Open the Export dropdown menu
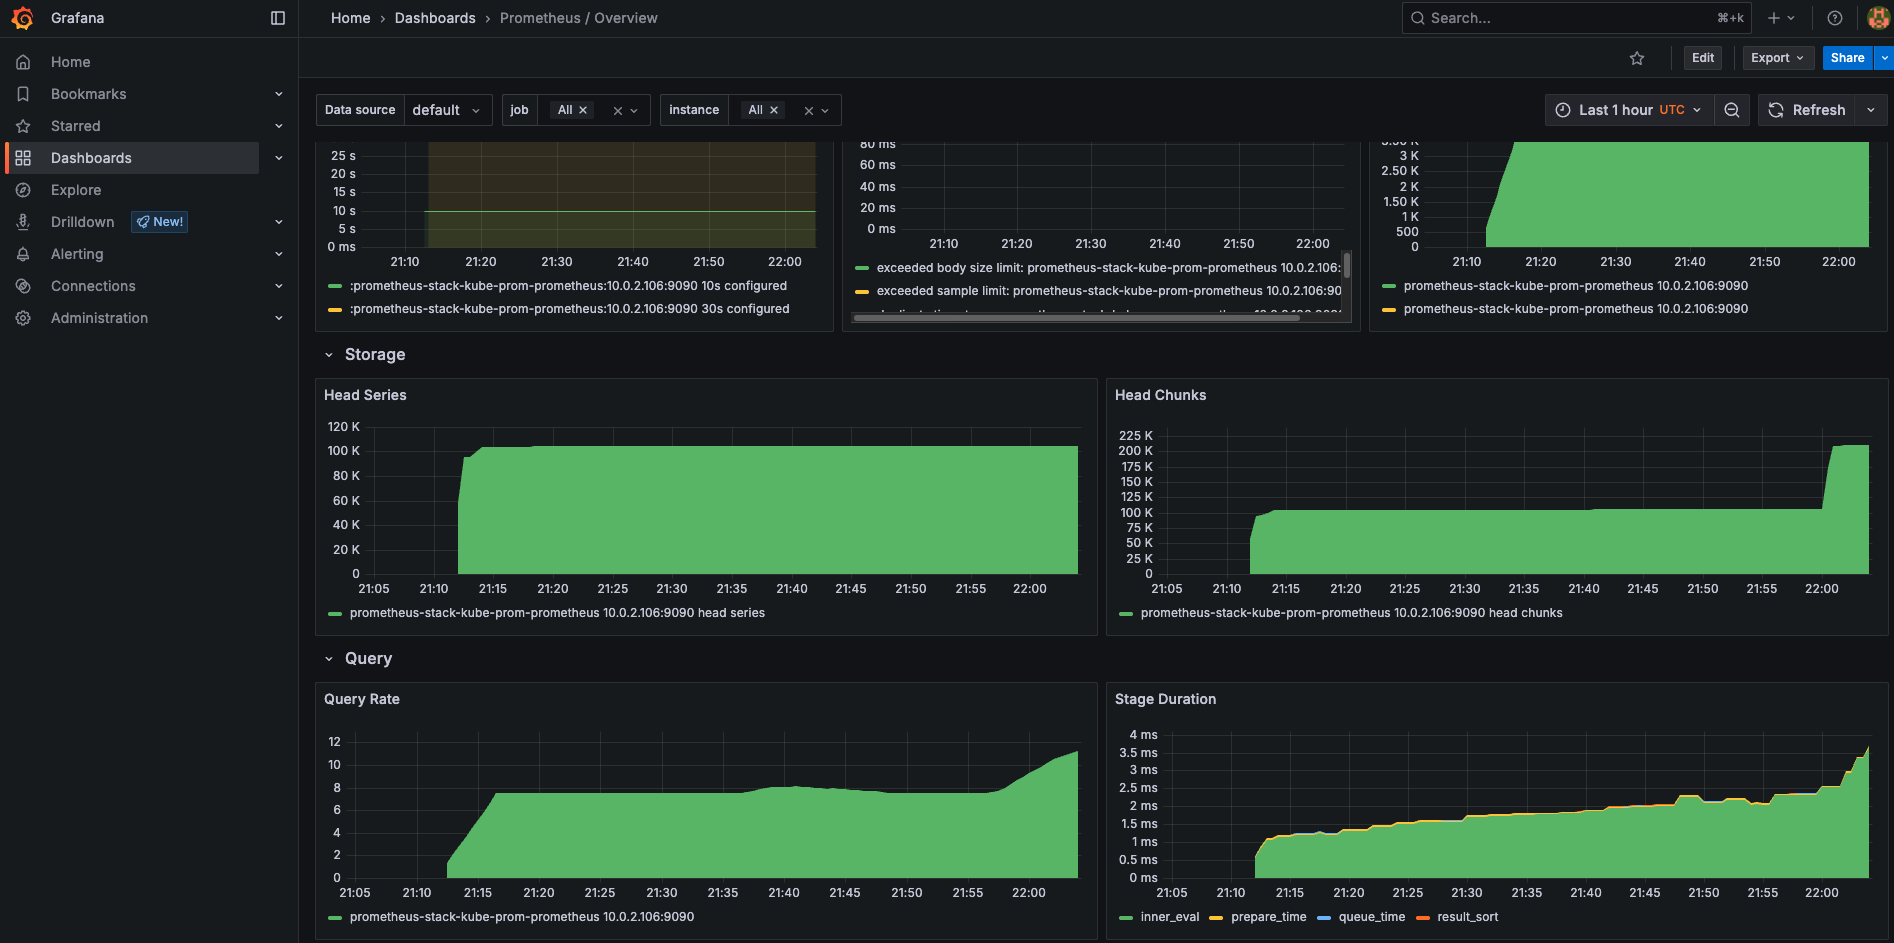This screenshot has width=1894, height=943. pos(1777,58)
